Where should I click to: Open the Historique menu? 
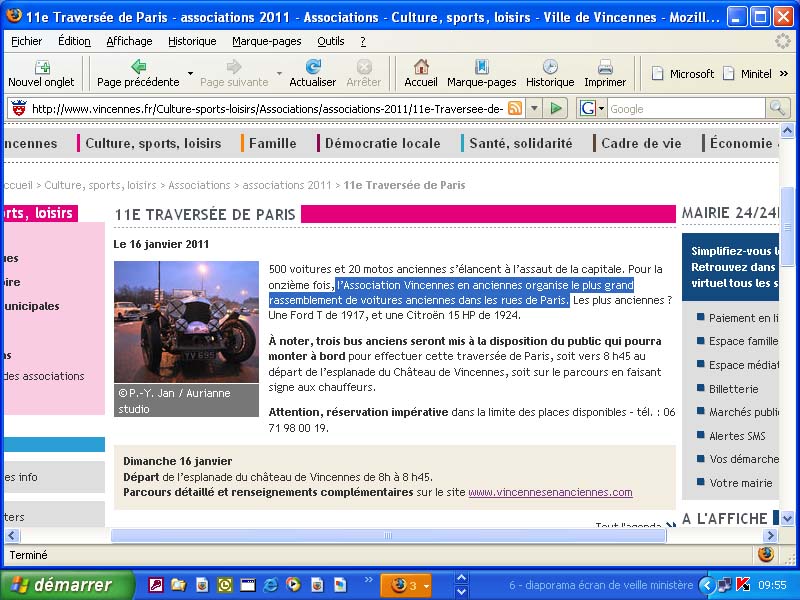(x=192, y=41)
